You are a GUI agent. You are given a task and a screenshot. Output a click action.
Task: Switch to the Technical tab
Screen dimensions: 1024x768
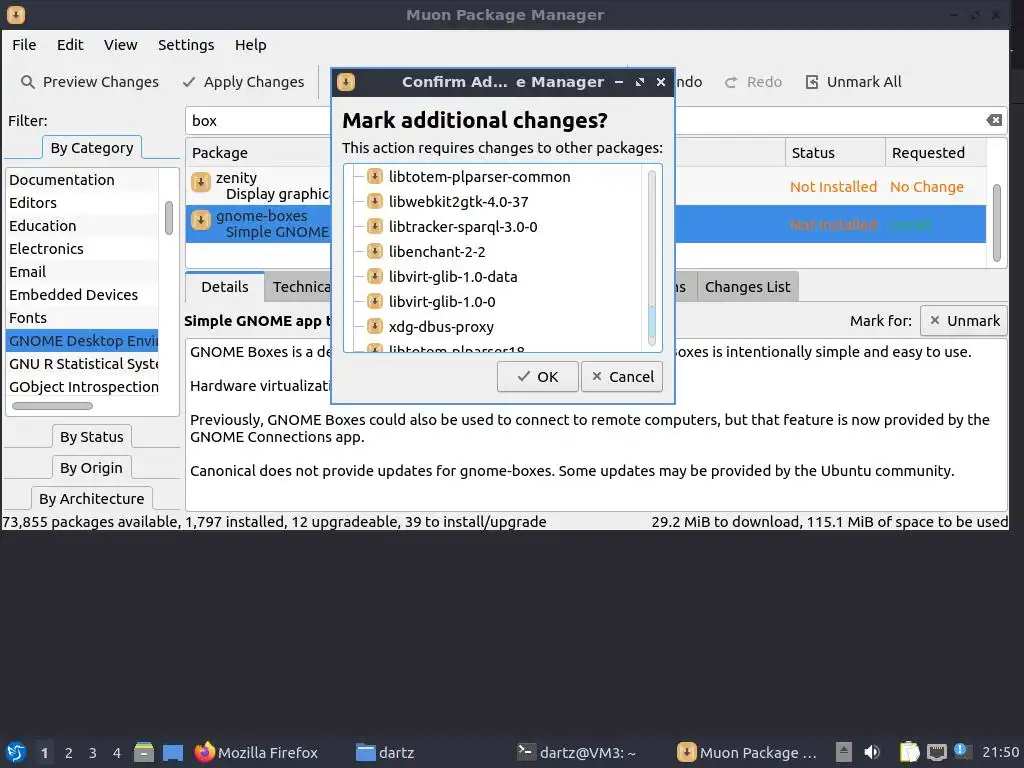(x=298, y=287)
